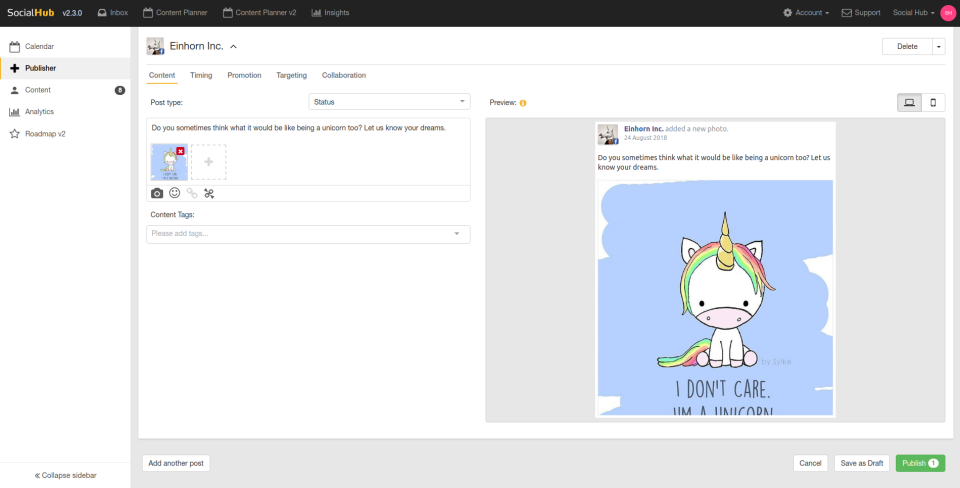
Task: Switch to the Content tab
Action: pos(162,75)
